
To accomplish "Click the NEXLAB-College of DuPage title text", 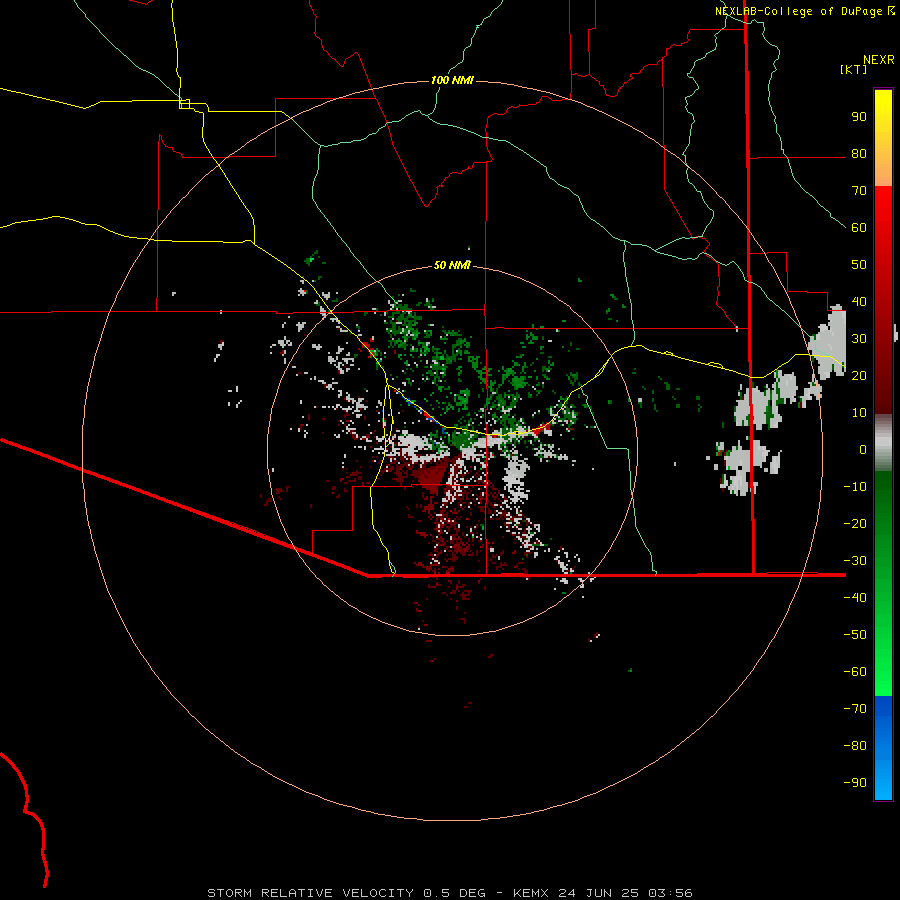I will click(x=798, y=11).
